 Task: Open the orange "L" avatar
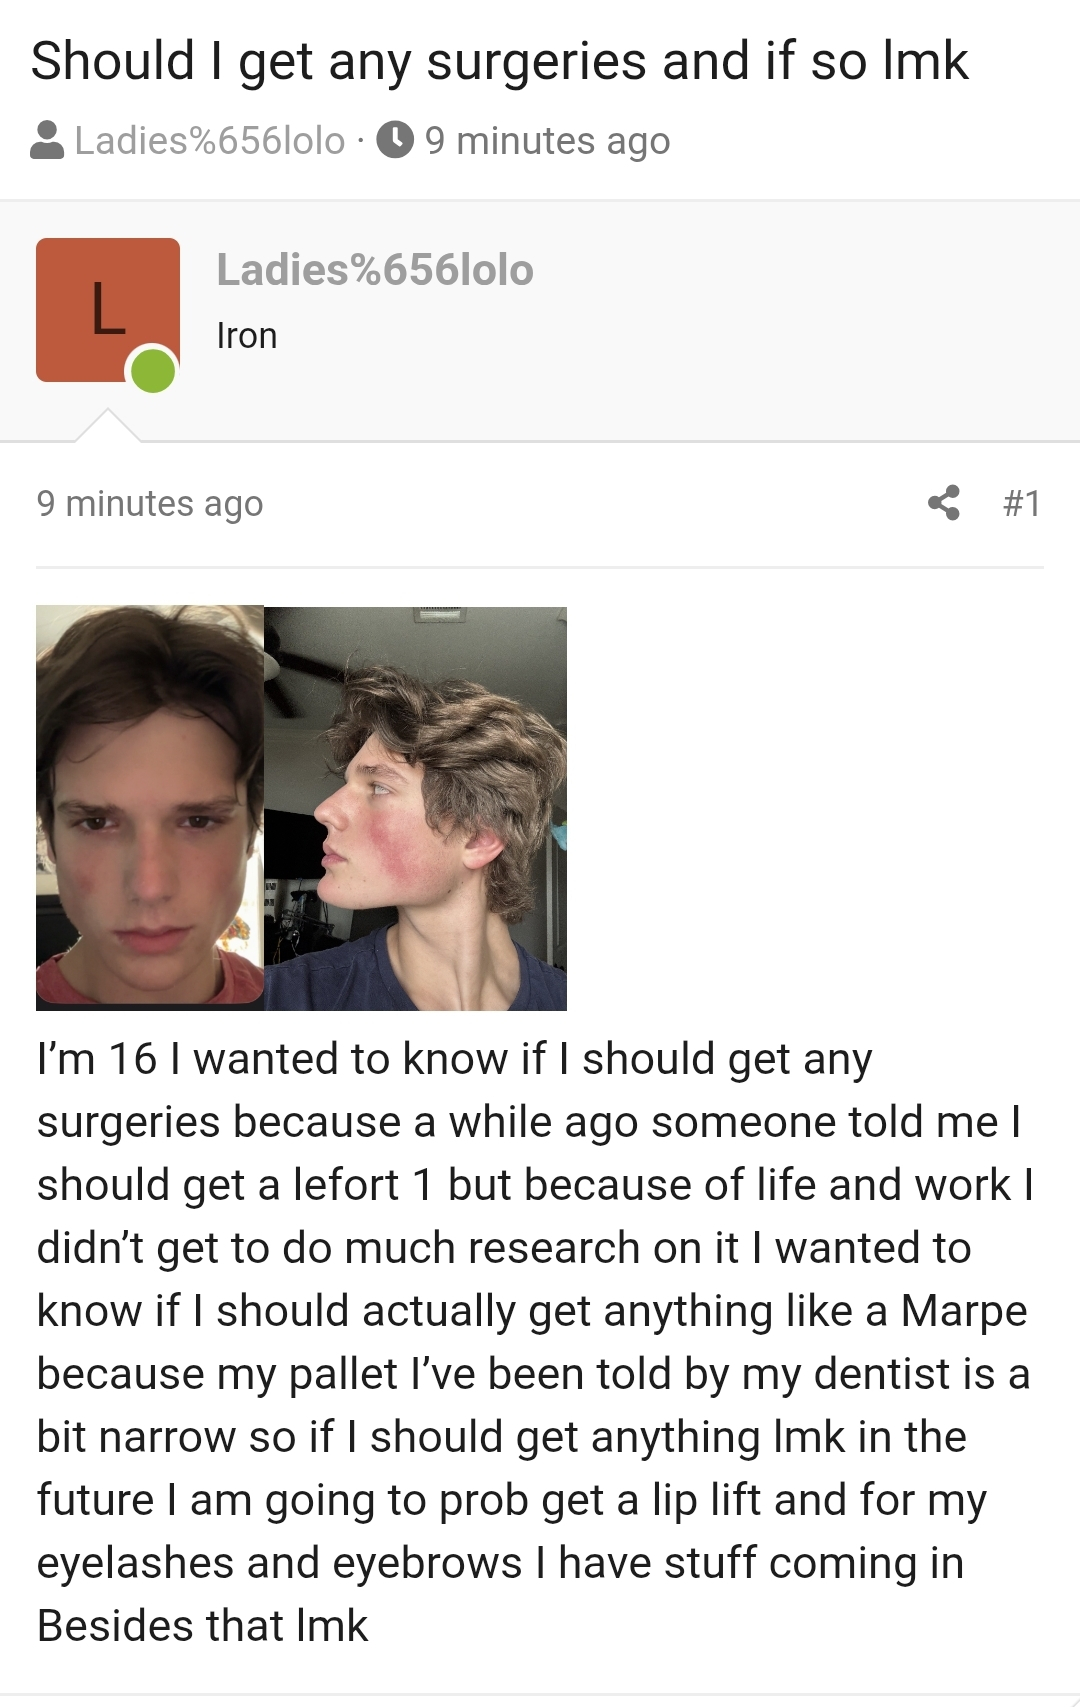coord(107,309)
